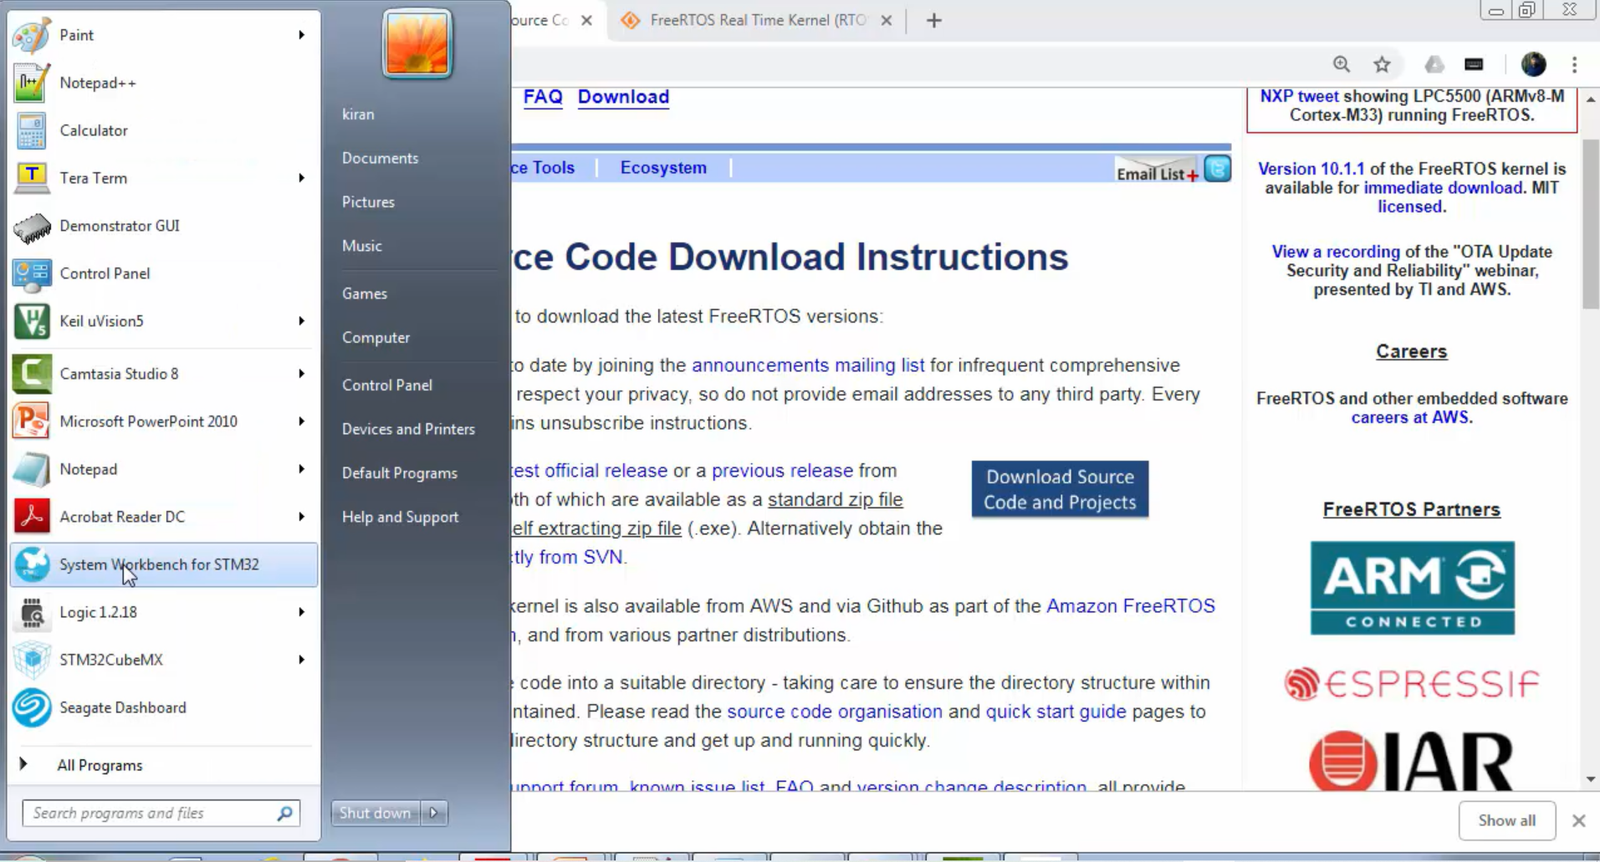Select Computer in Start menu
The image size is (1600, 862).
(x=376, y=338)
